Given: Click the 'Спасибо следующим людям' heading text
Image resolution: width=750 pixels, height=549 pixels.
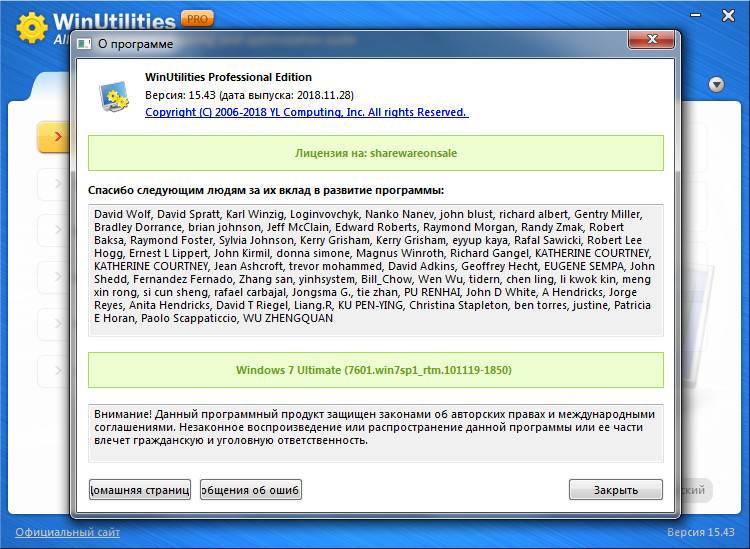Looking at the screenshot, I should 266,190.
